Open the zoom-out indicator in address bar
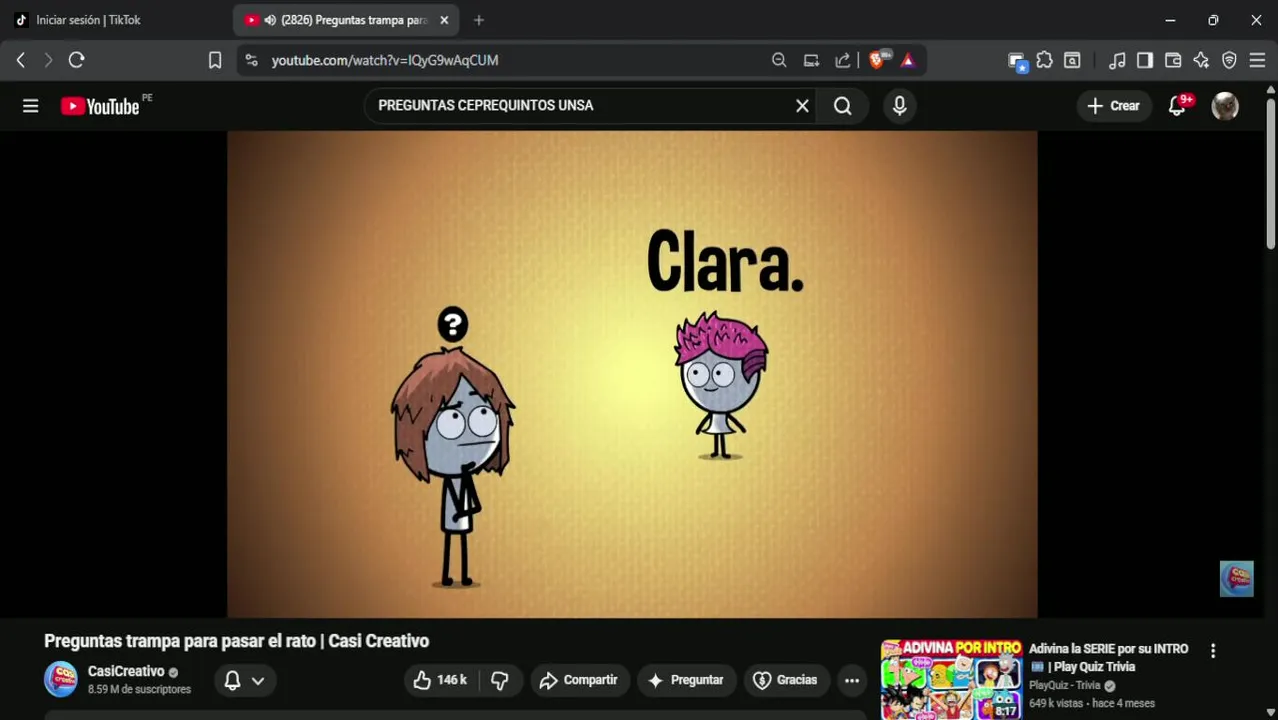Viewport: 1278px width, 720px height. [x=779, y=60]
